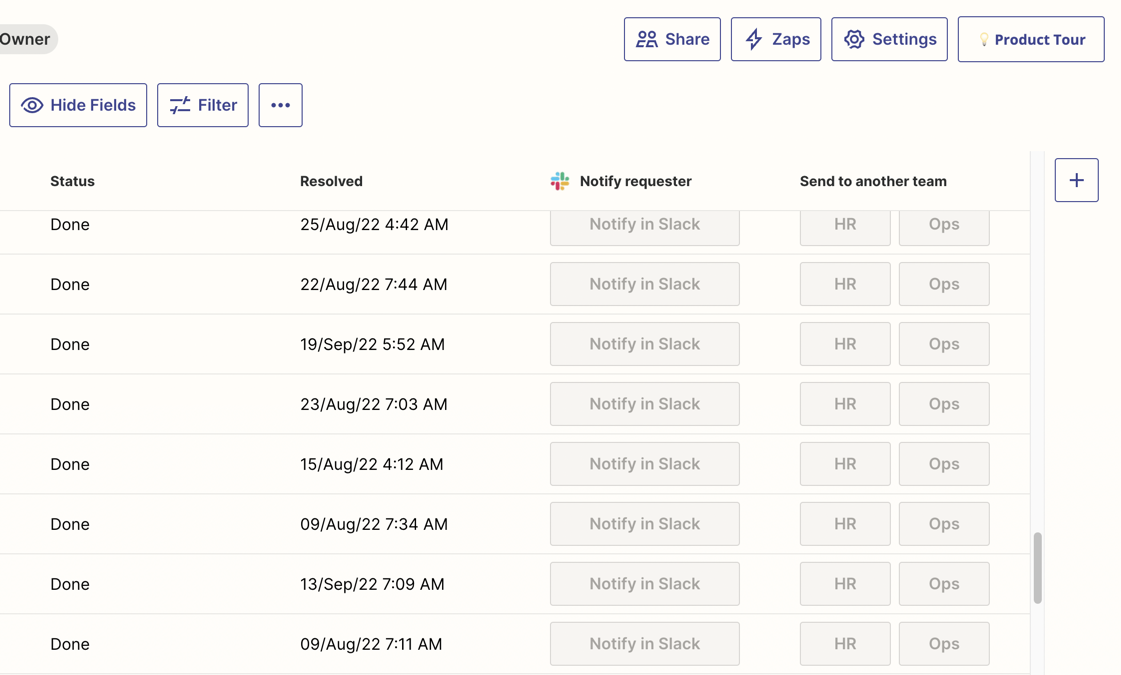Click Slack icon in Notify requester header
The image size is (1121, 675).
pyautogui.click(x=560, y=181)
